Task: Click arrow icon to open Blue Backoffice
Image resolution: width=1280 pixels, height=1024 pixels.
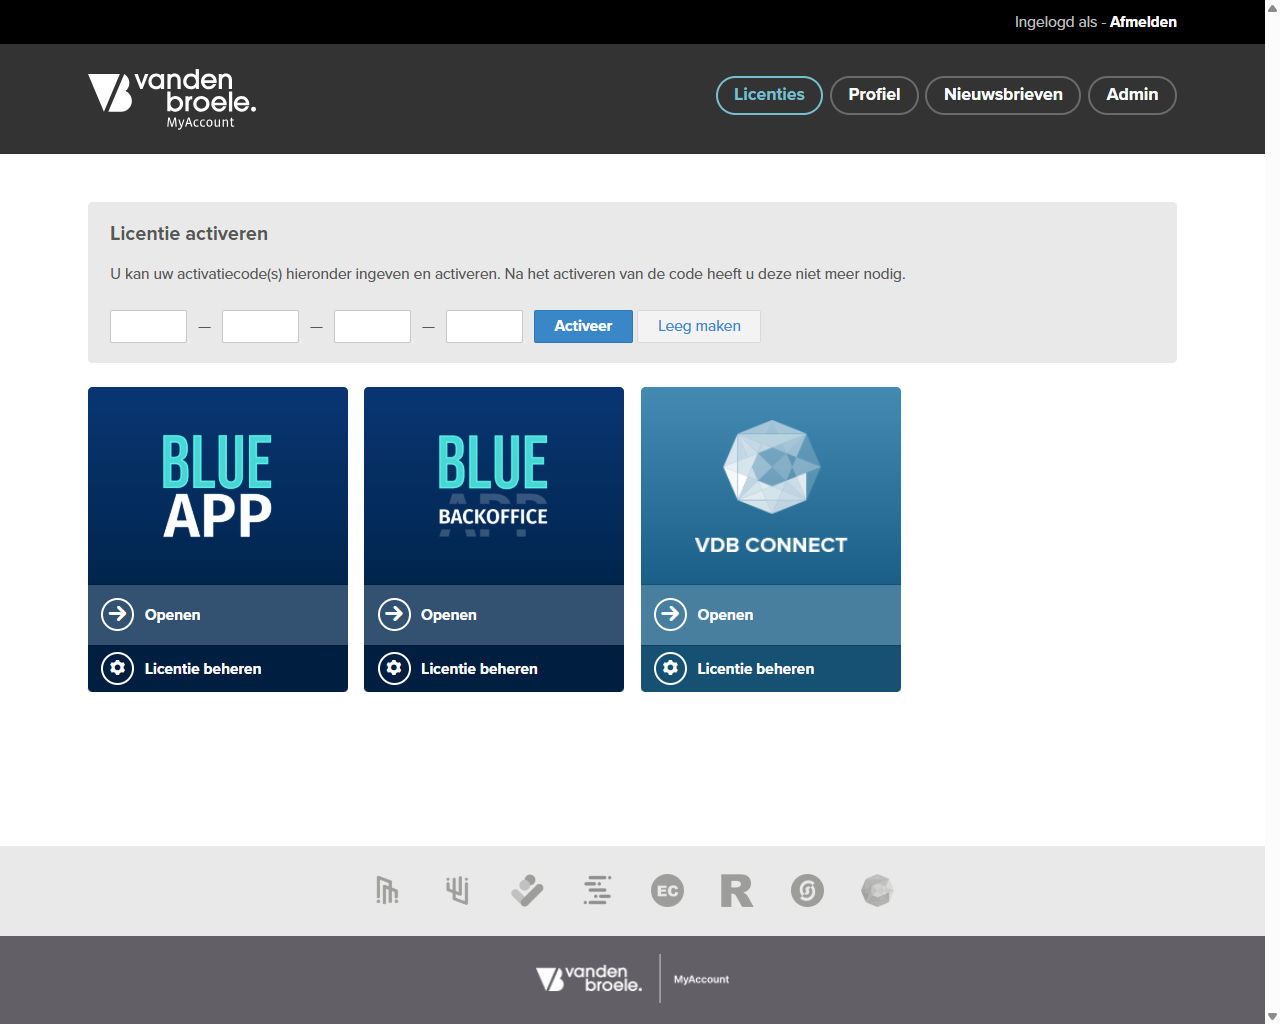Action: tap(394, 614)
